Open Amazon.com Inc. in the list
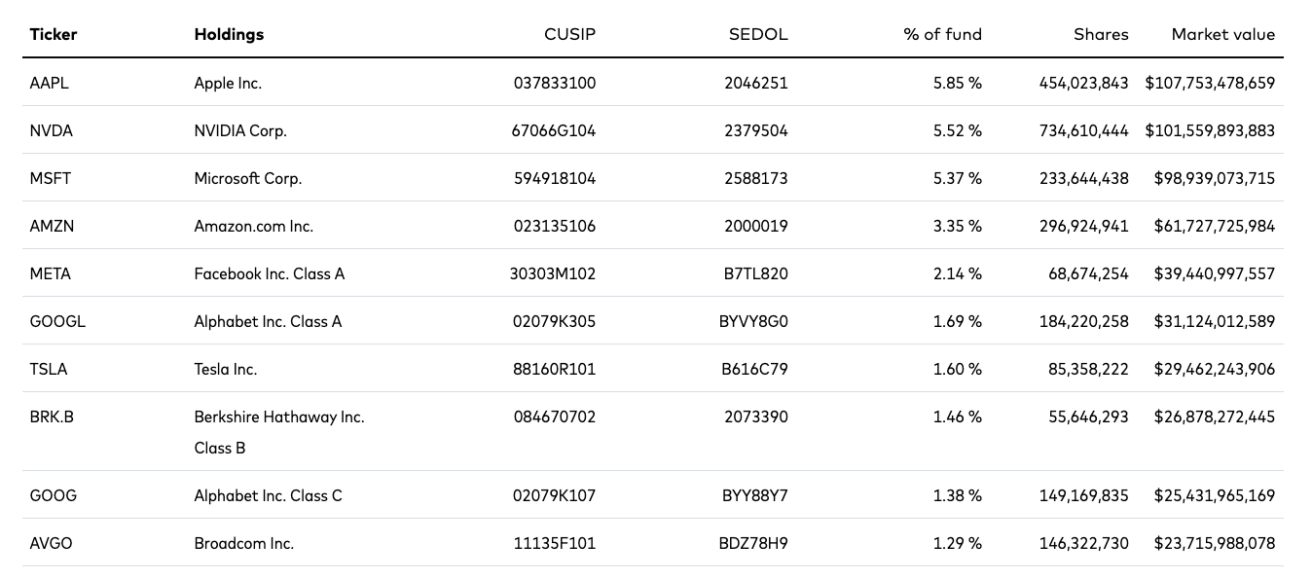Image resolution: width=1312 pixels, height=580 pixels. [254, 227]
